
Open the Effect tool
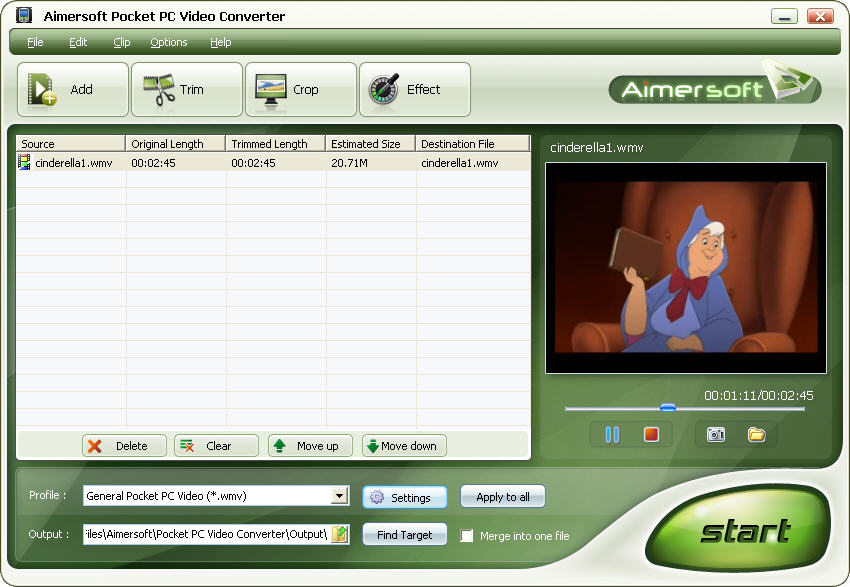tap(415, 89)
